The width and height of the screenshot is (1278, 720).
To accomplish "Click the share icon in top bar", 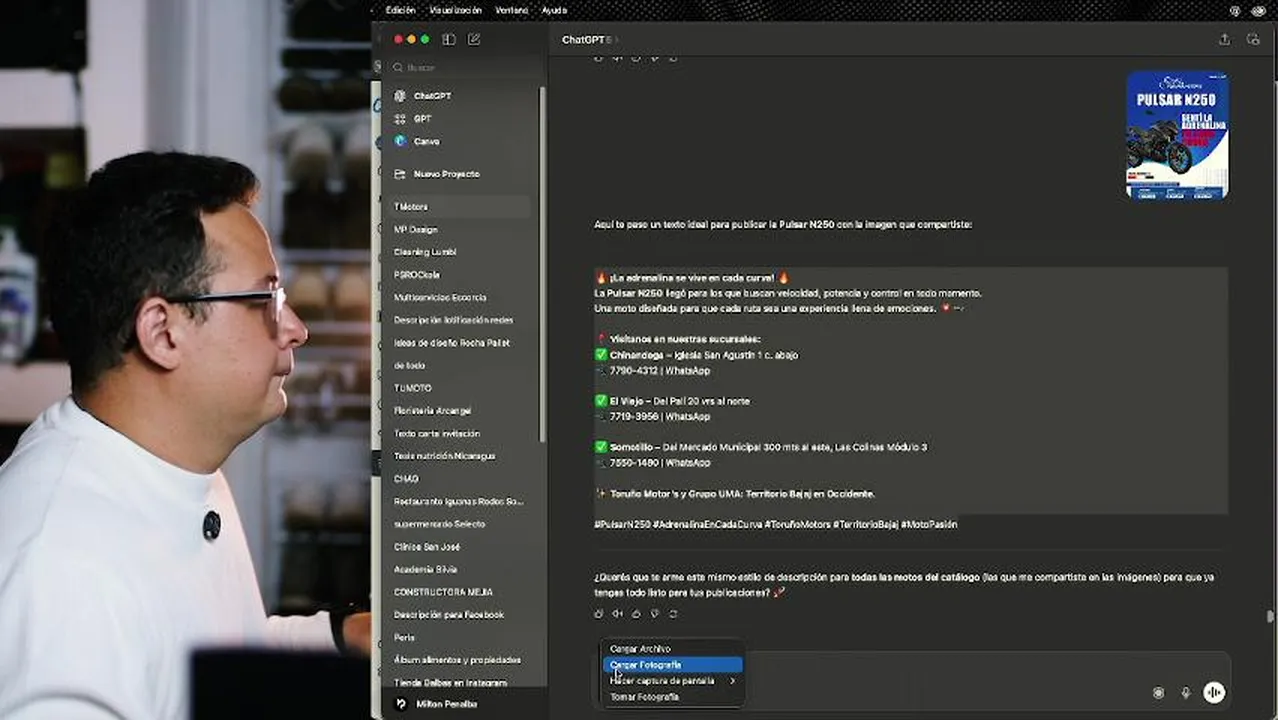I will coord(1224,39).
